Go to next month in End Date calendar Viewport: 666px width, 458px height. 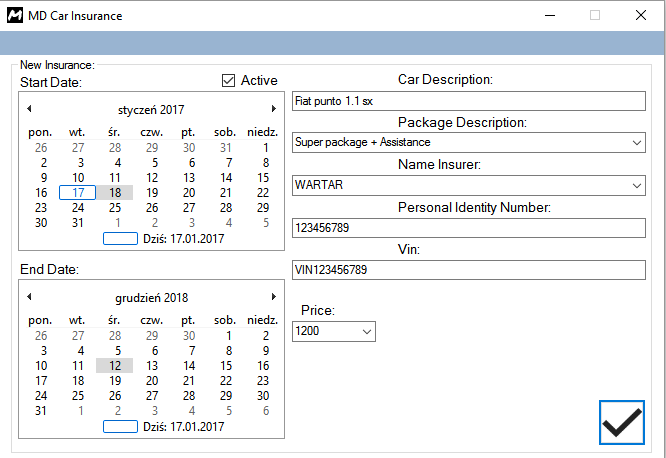tap(274, 297)
